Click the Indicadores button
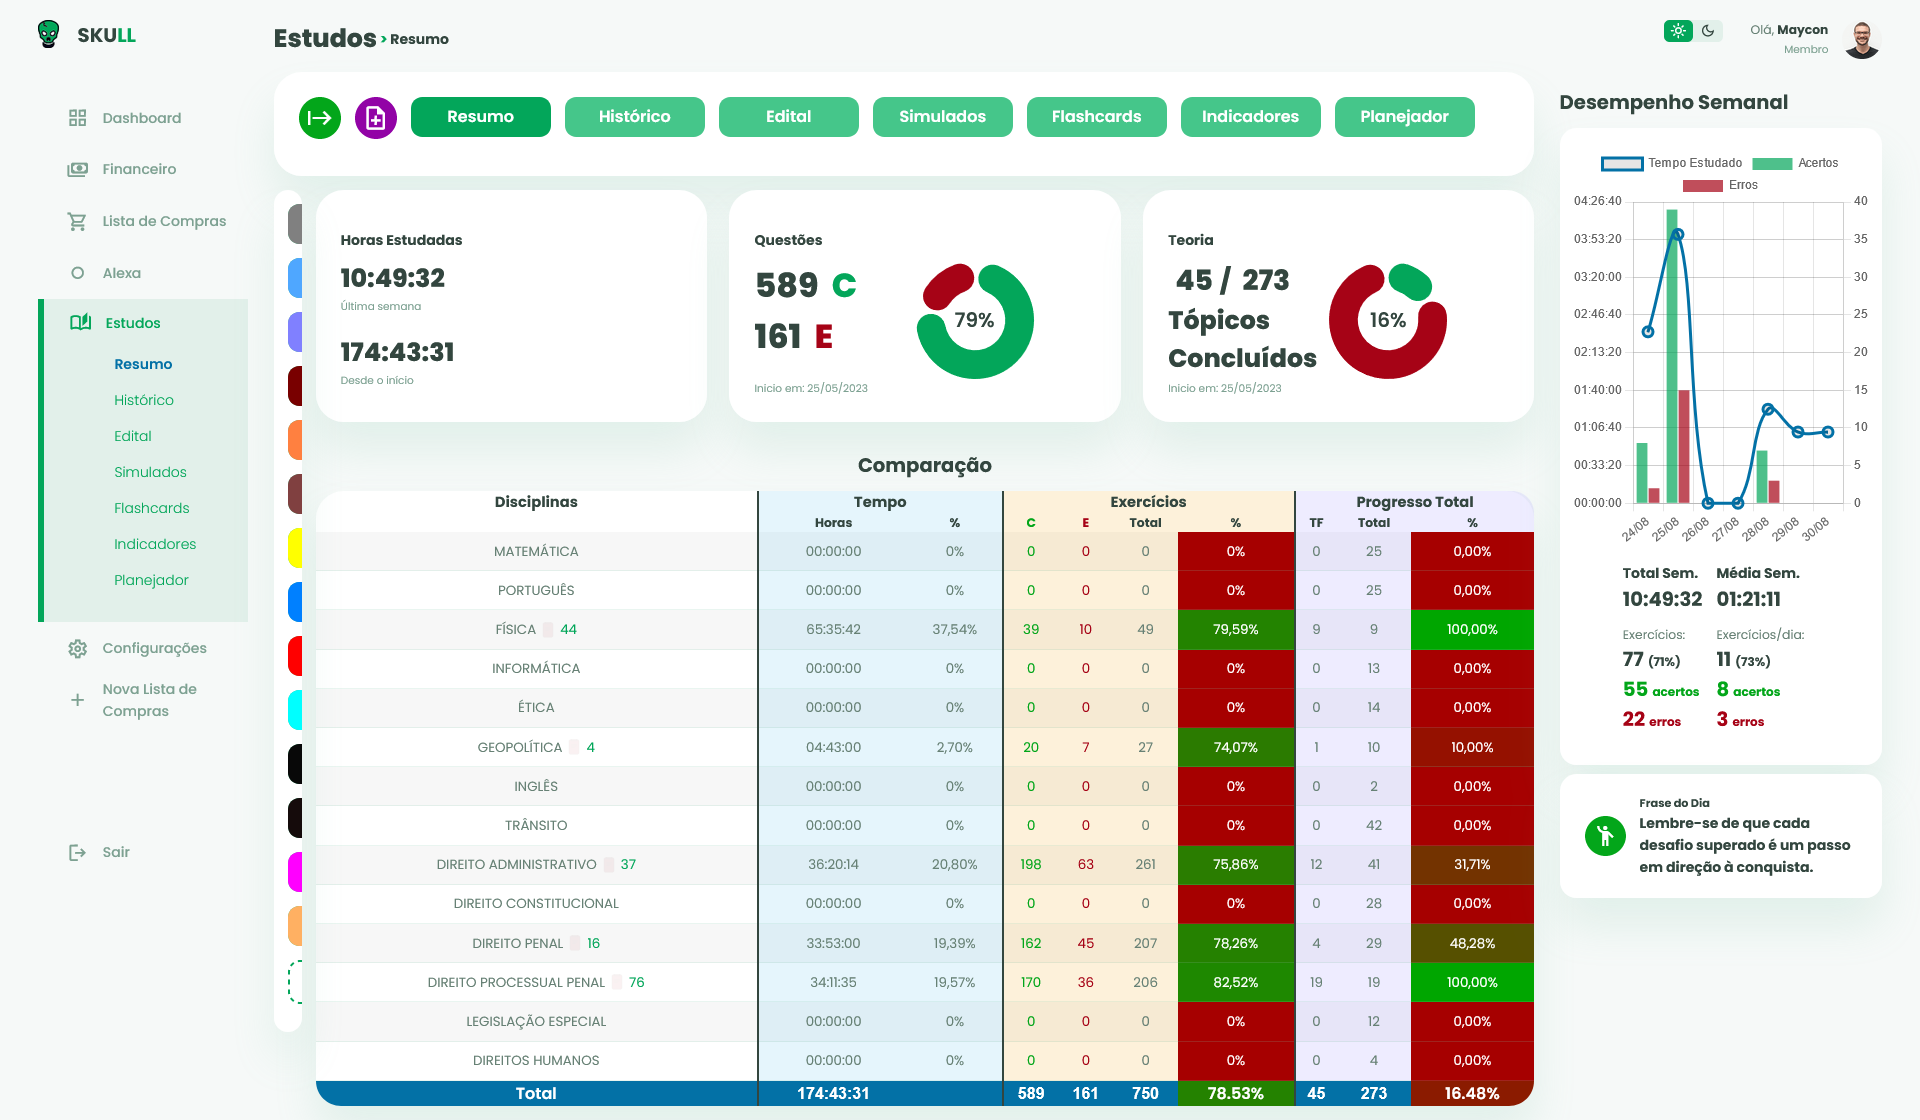This screenshot has height=1120, width=1920. click(x=1250, y=117)
